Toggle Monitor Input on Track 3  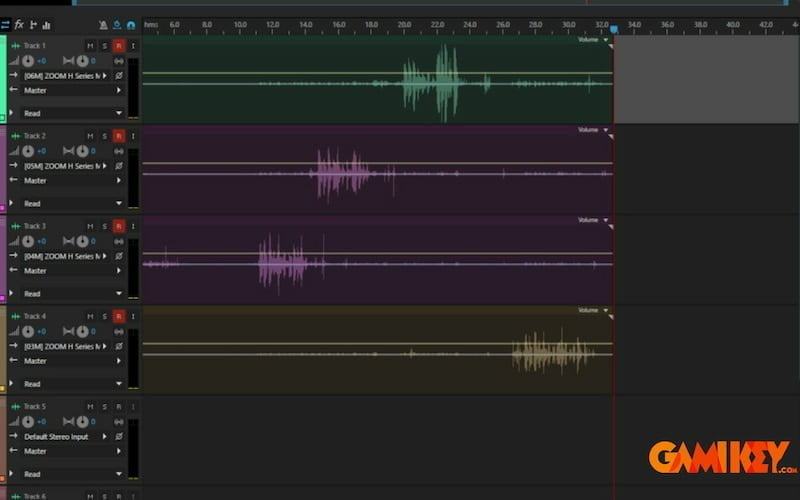133,226
